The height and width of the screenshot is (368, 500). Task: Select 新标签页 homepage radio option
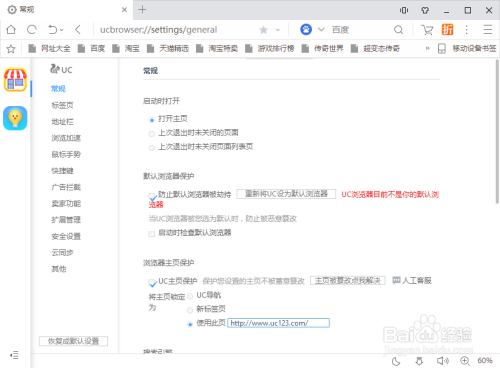coord(190,310)
